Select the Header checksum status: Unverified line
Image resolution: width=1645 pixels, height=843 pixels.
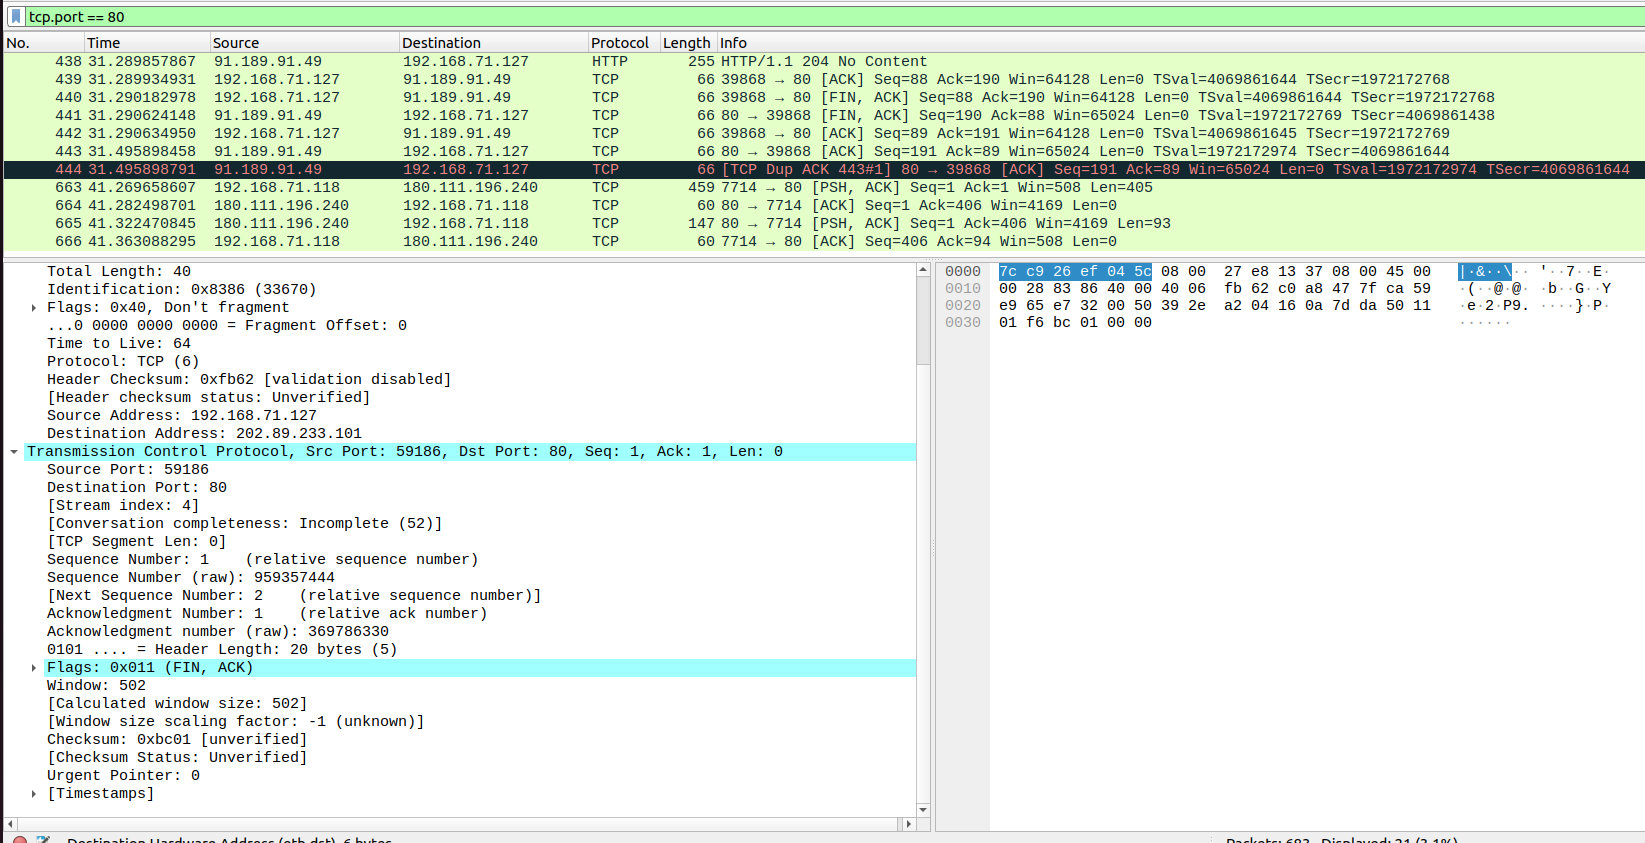click(x=209, y=397)
